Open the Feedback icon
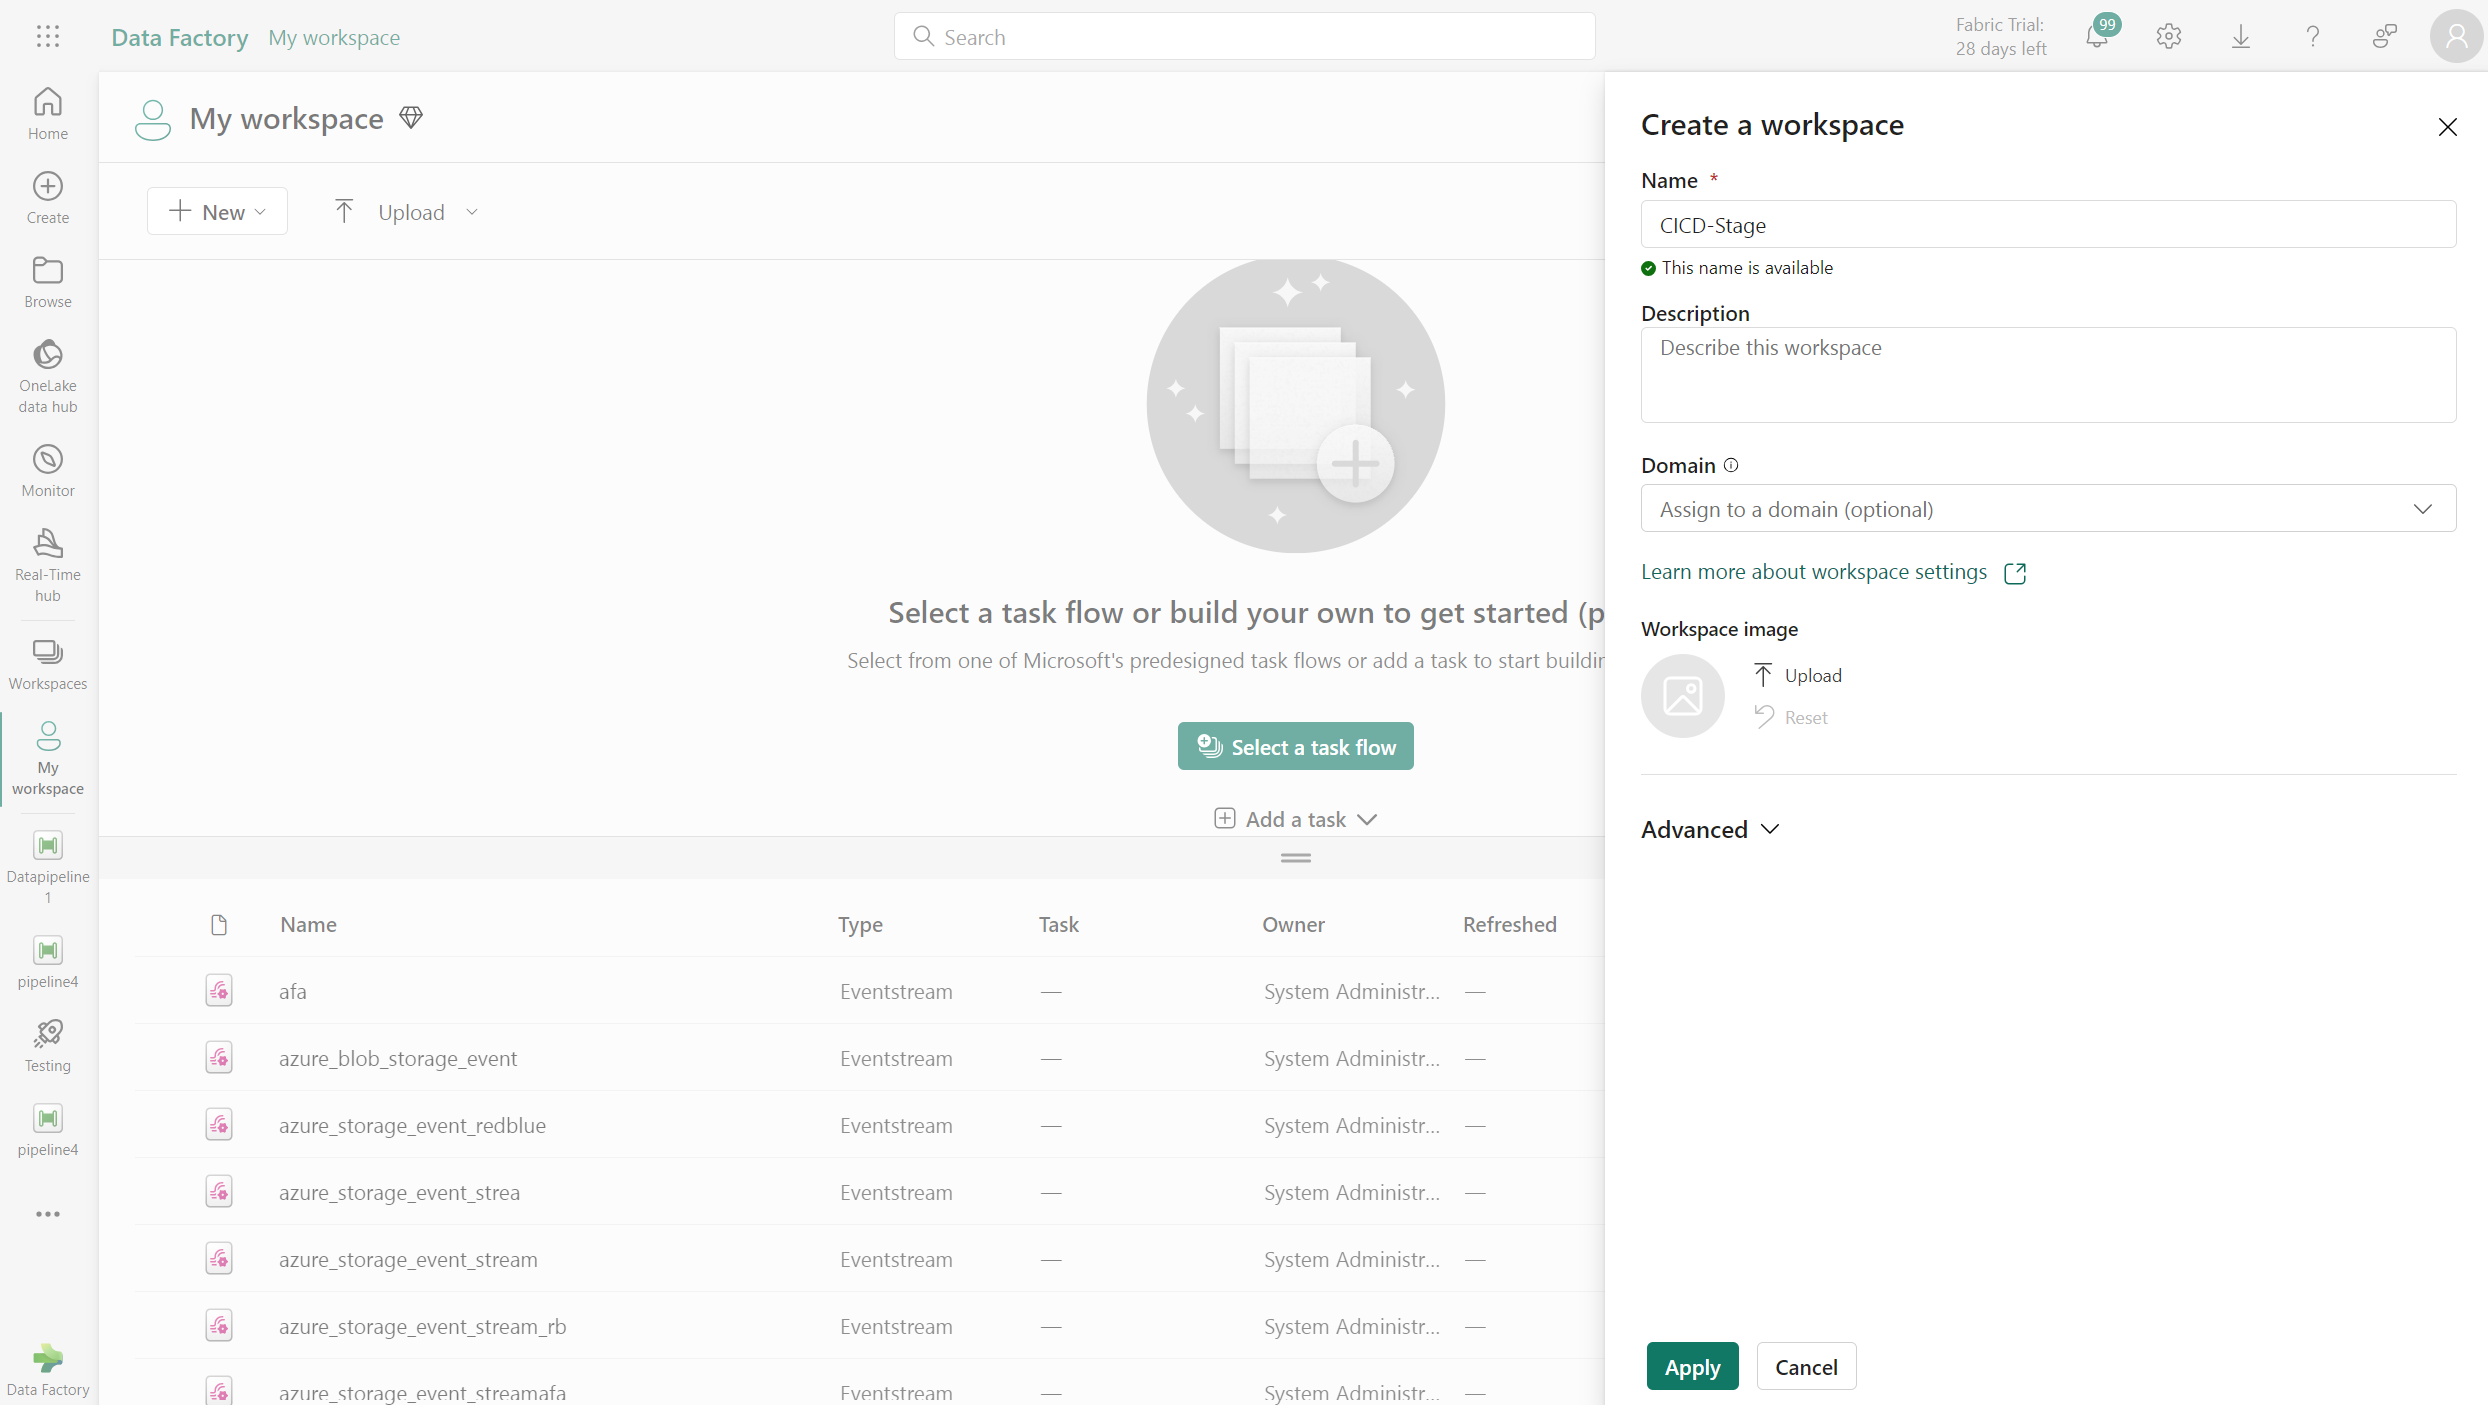This screenshot has height=1405, width=2488. (x=2385, y=37)
